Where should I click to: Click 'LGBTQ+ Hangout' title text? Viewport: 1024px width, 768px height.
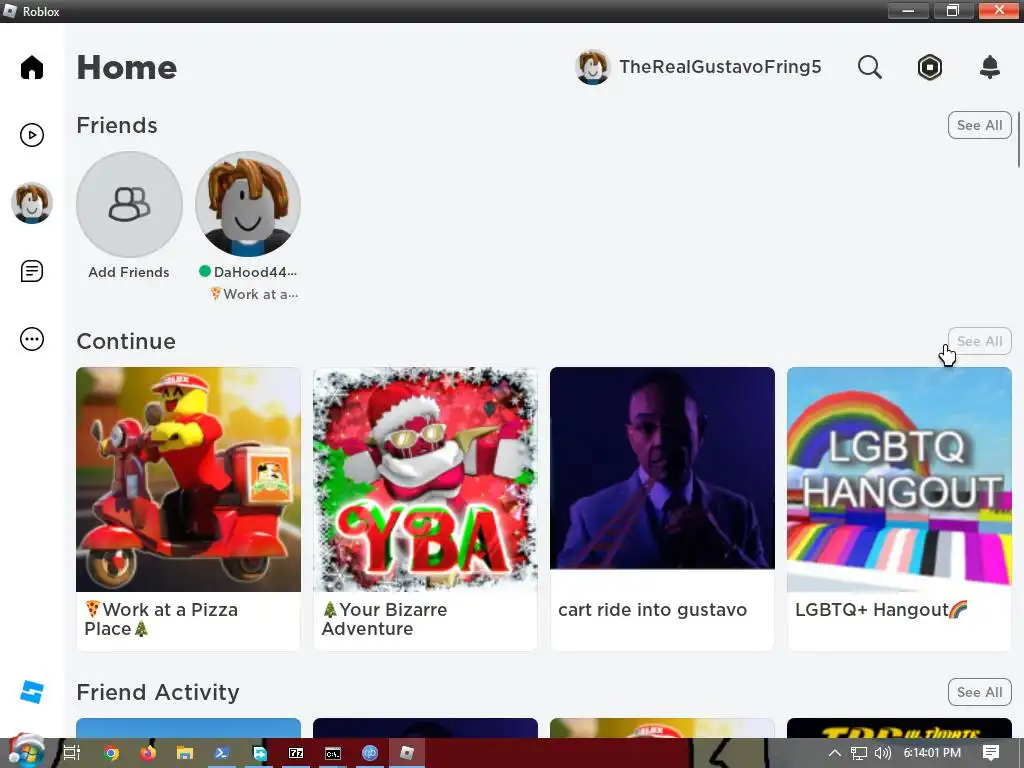[x=882, y=610]
